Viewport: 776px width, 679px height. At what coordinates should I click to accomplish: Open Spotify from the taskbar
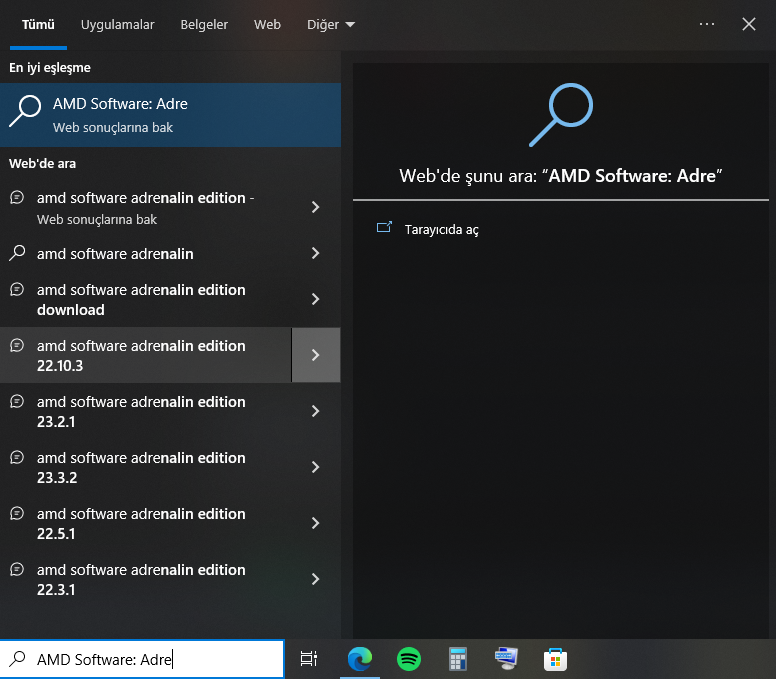409,659
